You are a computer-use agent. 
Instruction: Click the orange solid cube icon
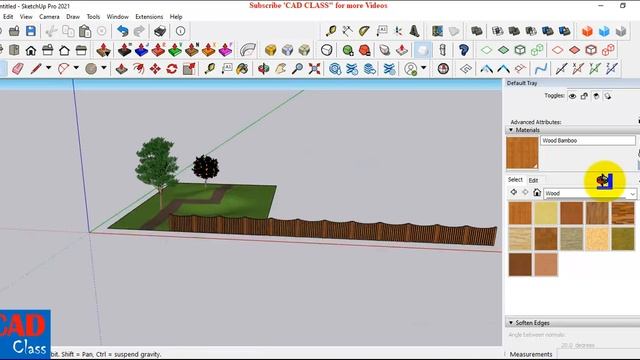click(x=587, y=31)
